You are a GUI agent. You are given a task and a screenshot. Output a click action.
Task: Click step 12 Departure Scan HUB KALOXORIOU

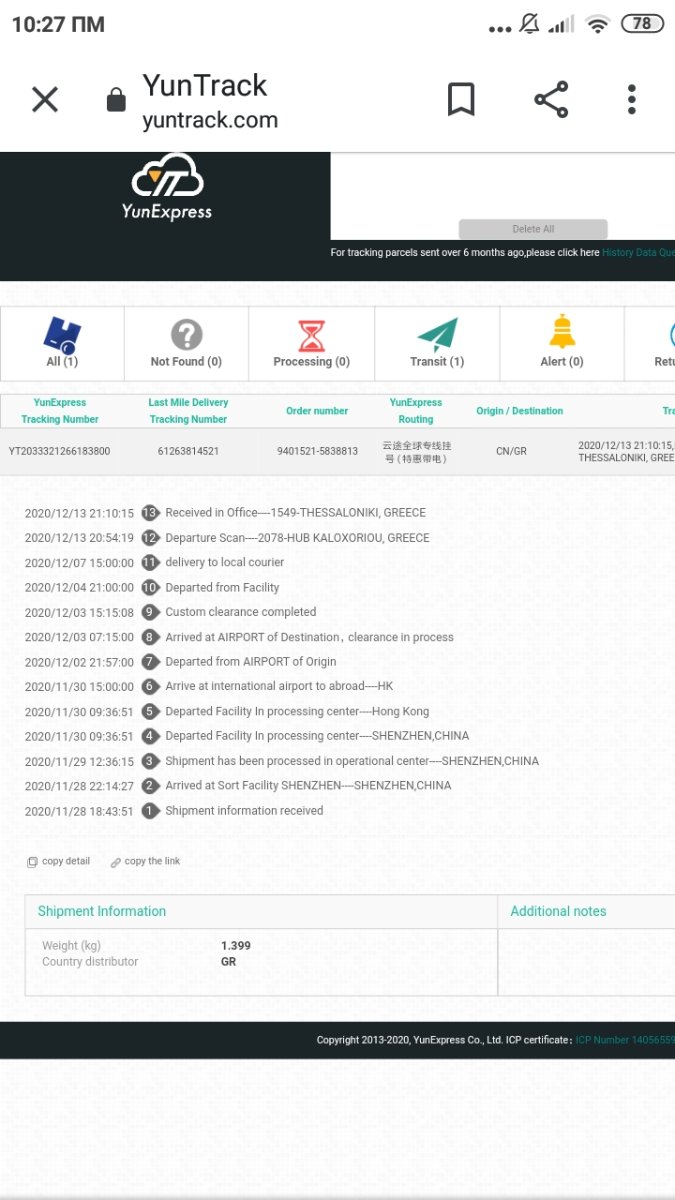point(297,538)
